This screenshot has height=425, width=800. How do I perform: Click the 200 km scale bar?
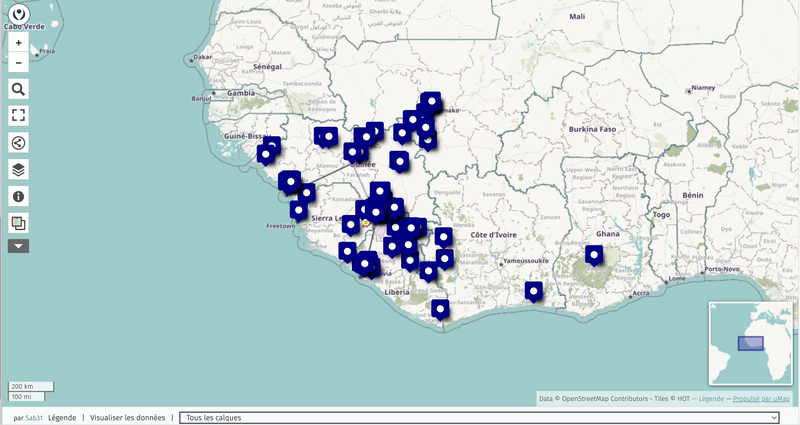pos(31,386)
